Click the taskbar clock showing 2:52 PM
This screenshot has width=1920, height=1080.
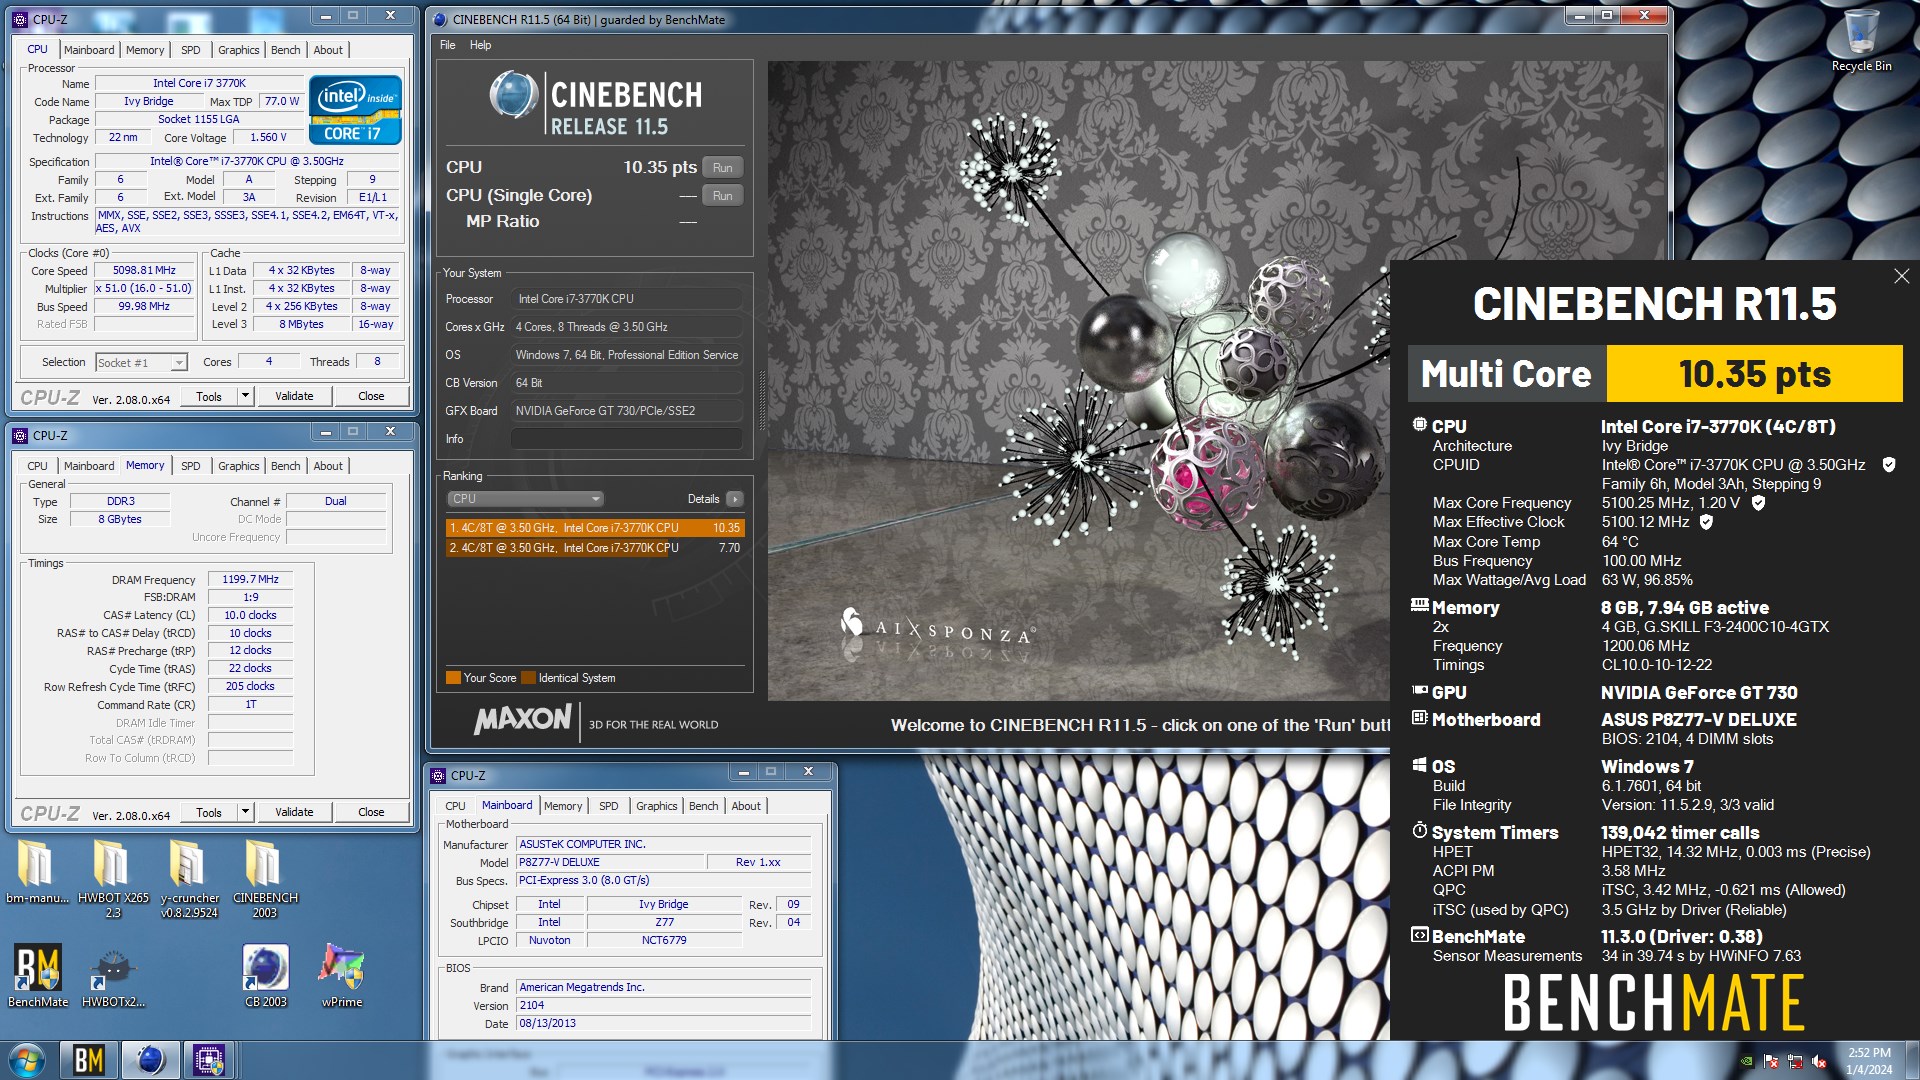click(1868, 1060)
